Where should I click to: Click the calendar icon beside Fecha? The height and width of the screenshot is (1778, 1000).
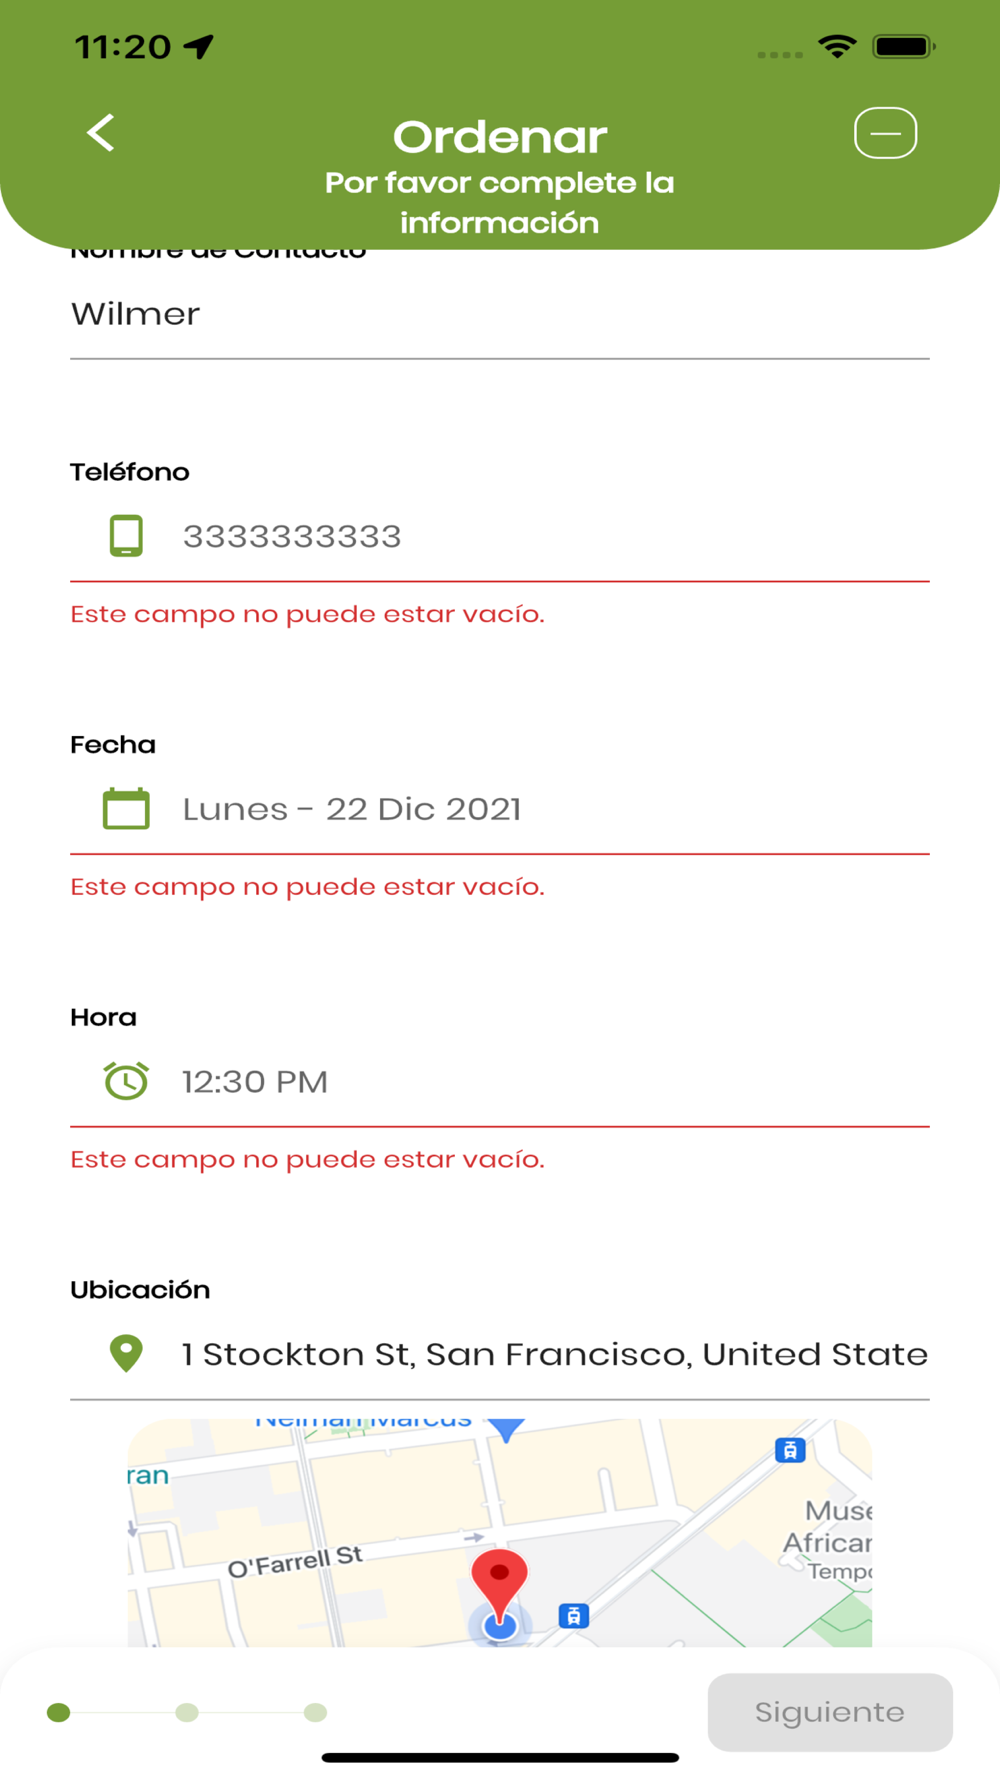126,809
